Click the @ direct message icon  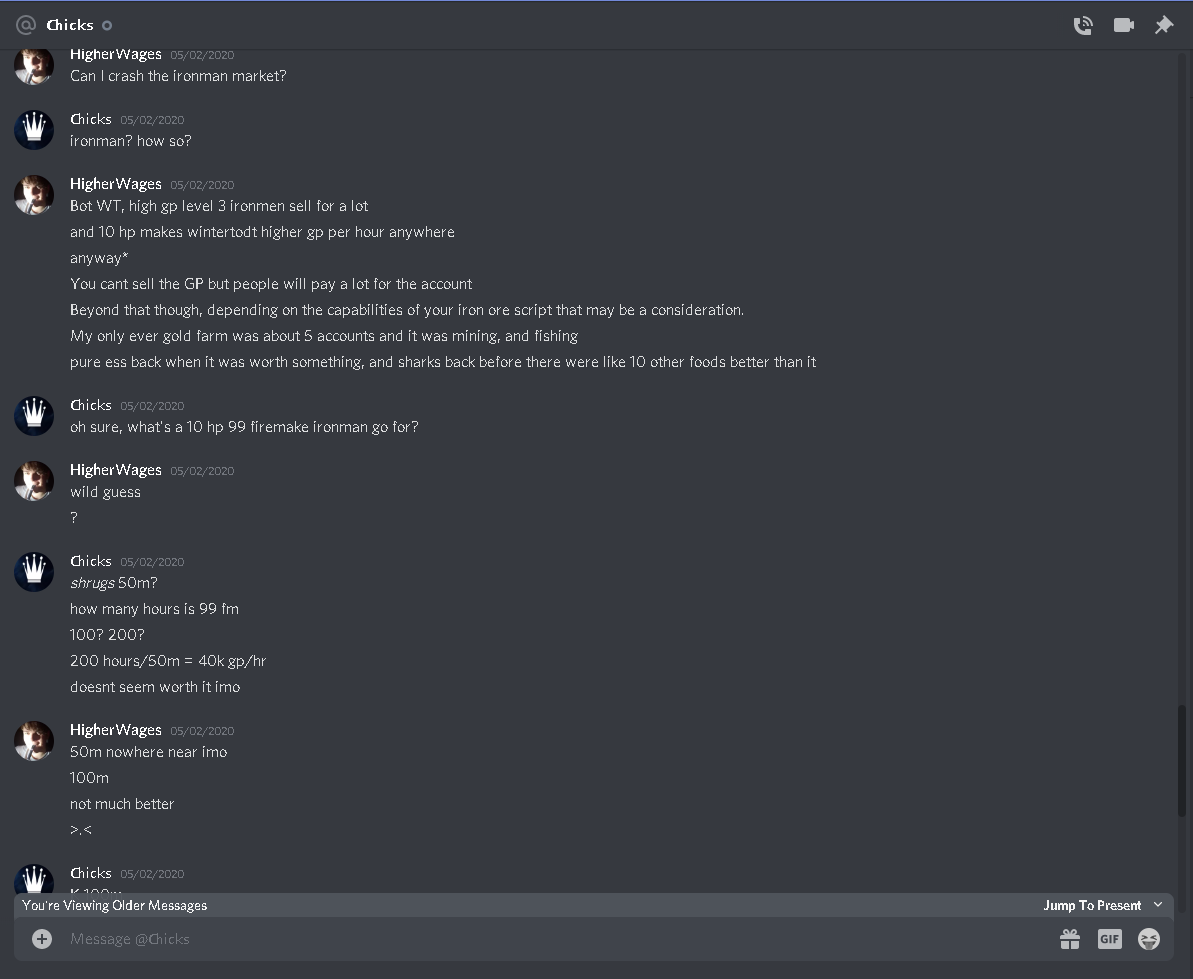point(26,25)
